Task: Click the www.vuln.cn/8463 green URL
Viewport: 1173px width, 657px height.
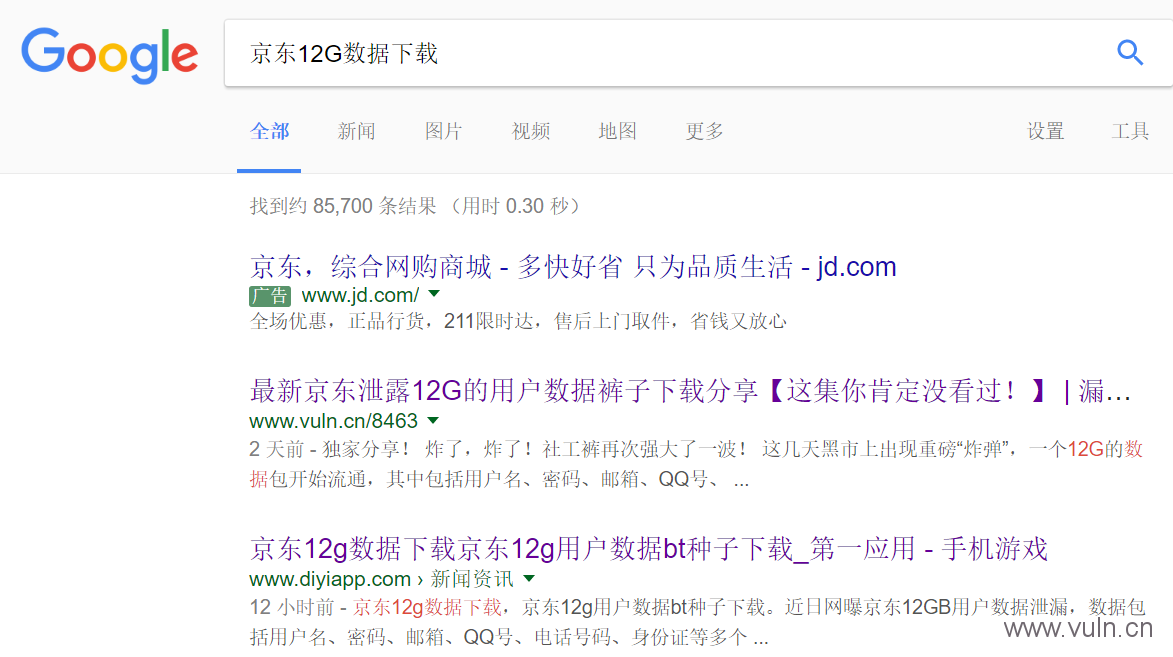Action: click(333, 421)
